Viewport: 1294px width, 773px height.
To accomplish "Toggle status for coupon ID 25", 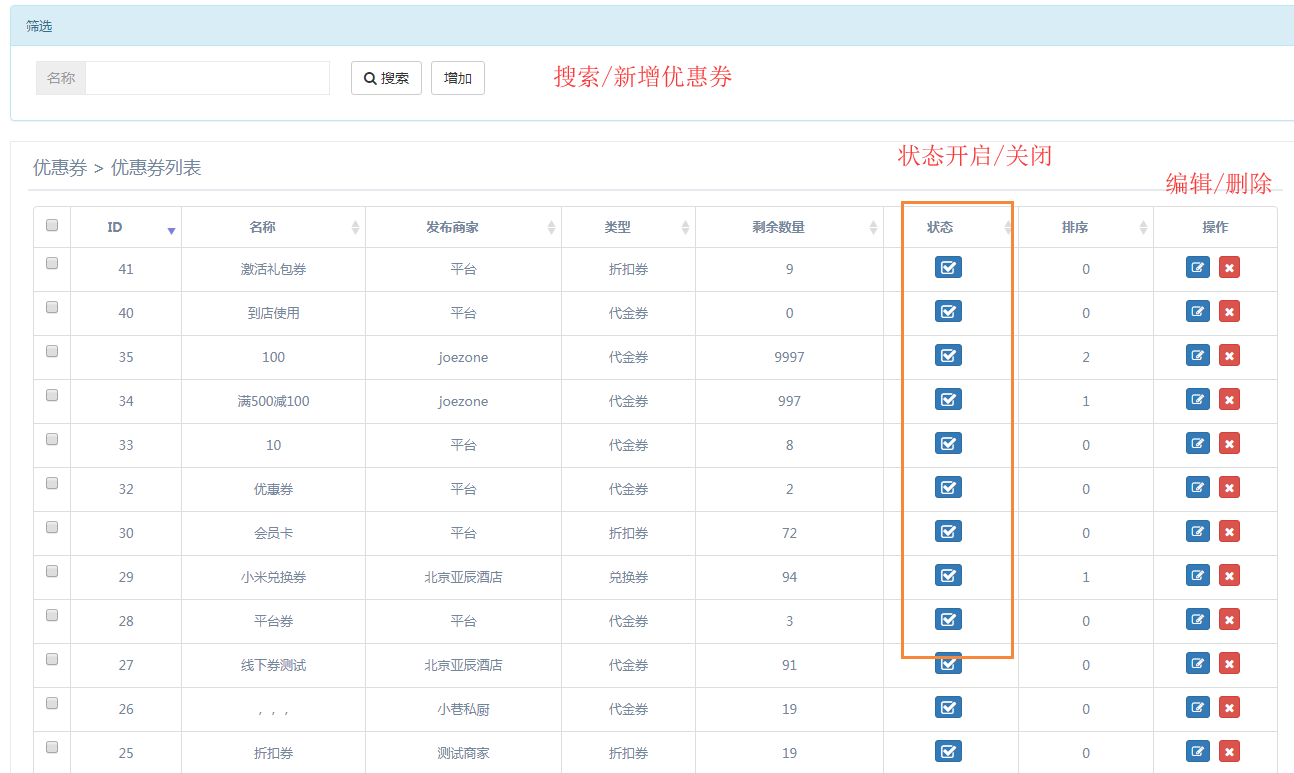I will (948, 751).
